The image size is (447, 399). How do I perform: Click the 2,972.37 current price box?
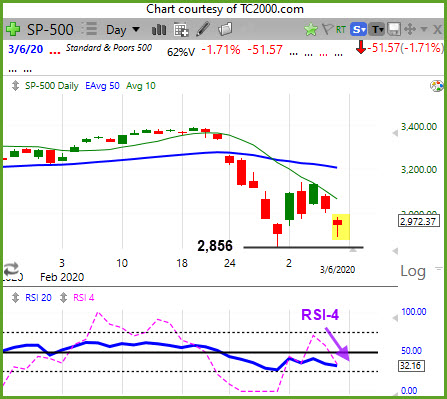pyautogui.click(x=418, y=221)
